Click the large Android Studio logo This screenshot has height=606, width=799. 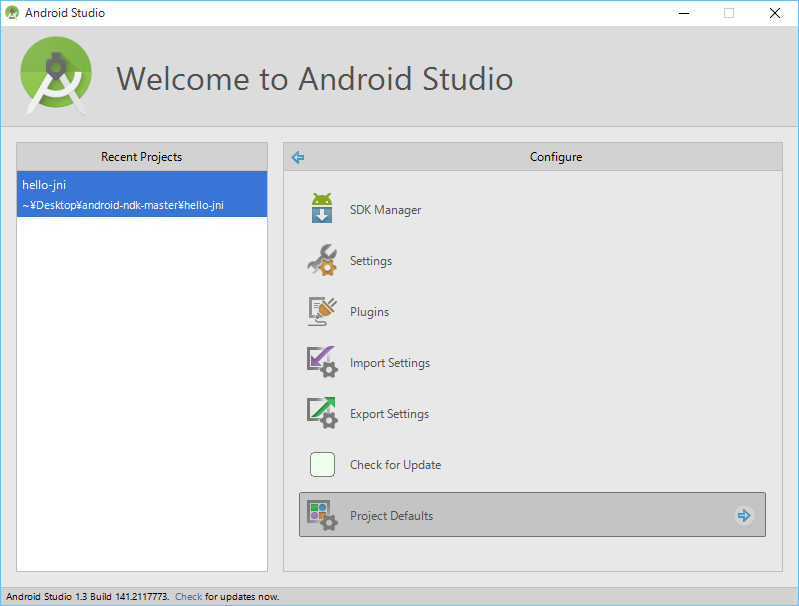pos(56,76)
